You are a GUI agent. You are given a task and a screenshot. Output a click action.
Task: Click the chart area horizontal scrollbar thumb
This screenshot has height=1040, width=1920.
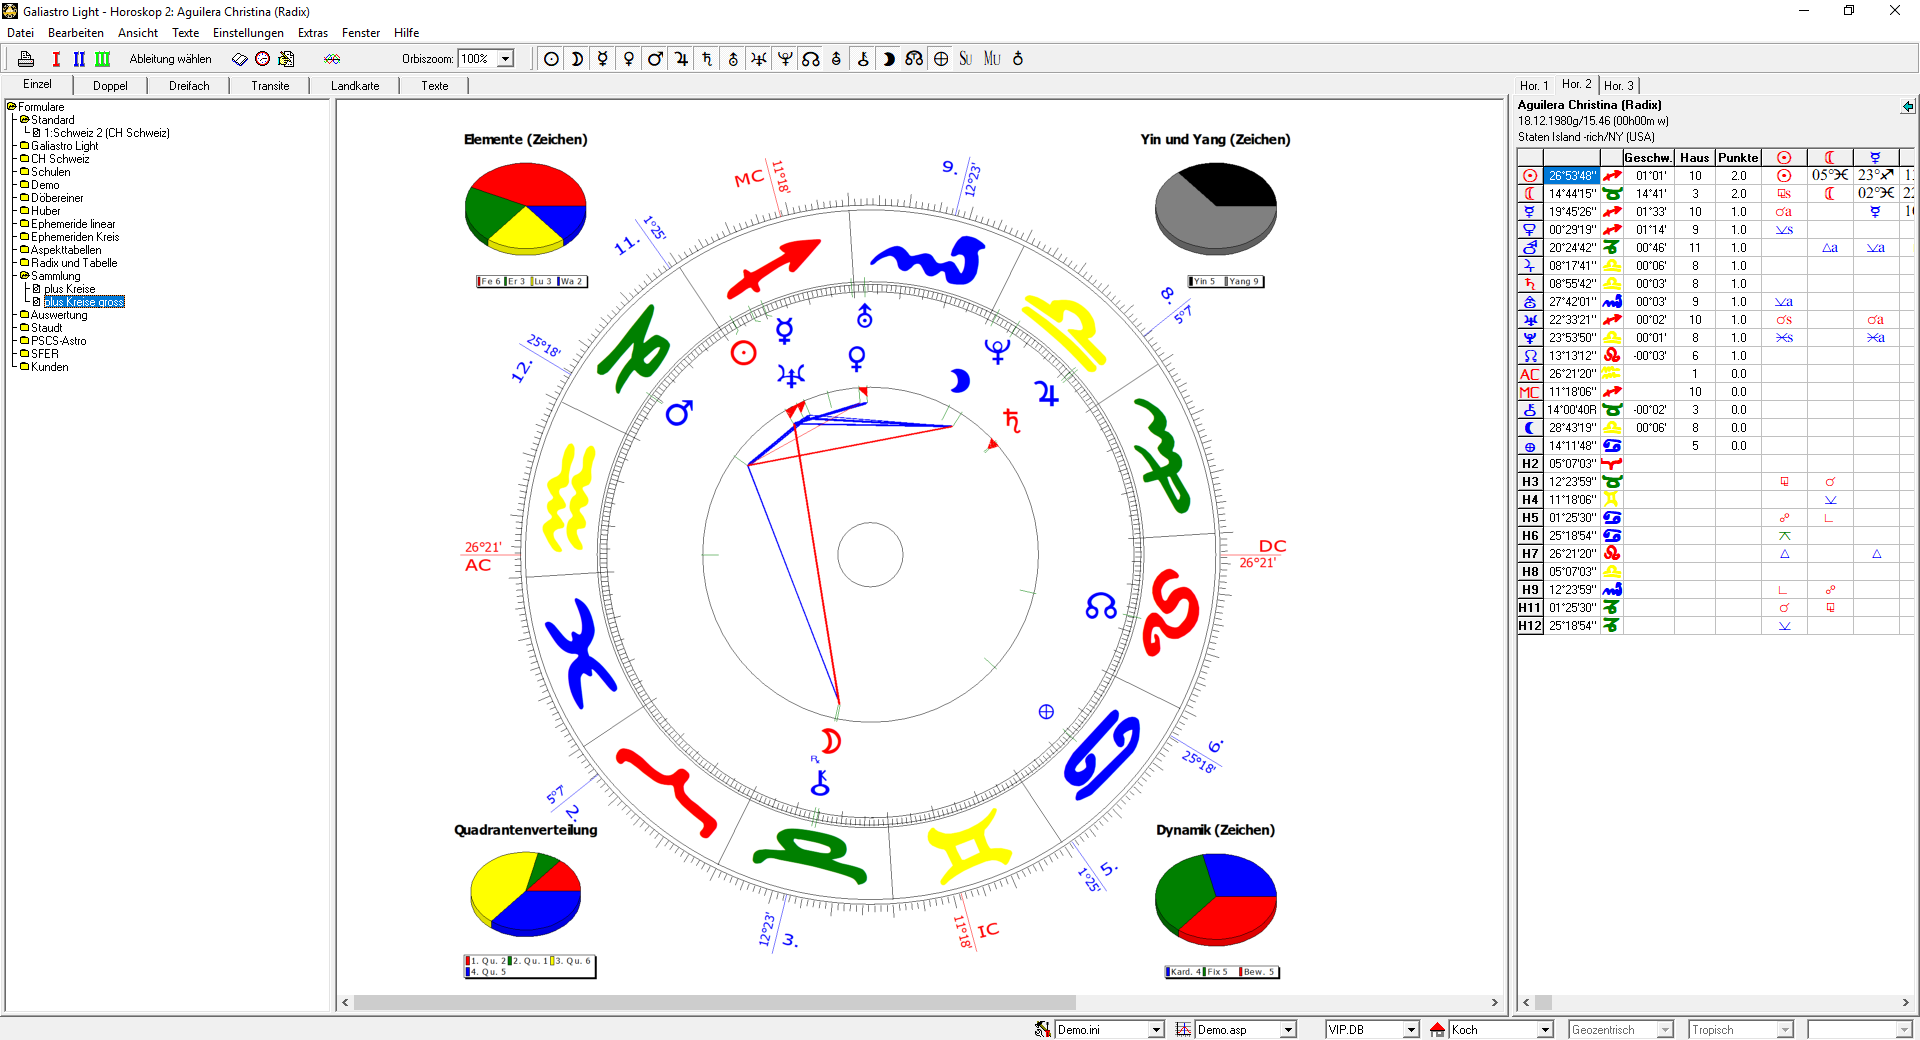tap(714, 1002)
